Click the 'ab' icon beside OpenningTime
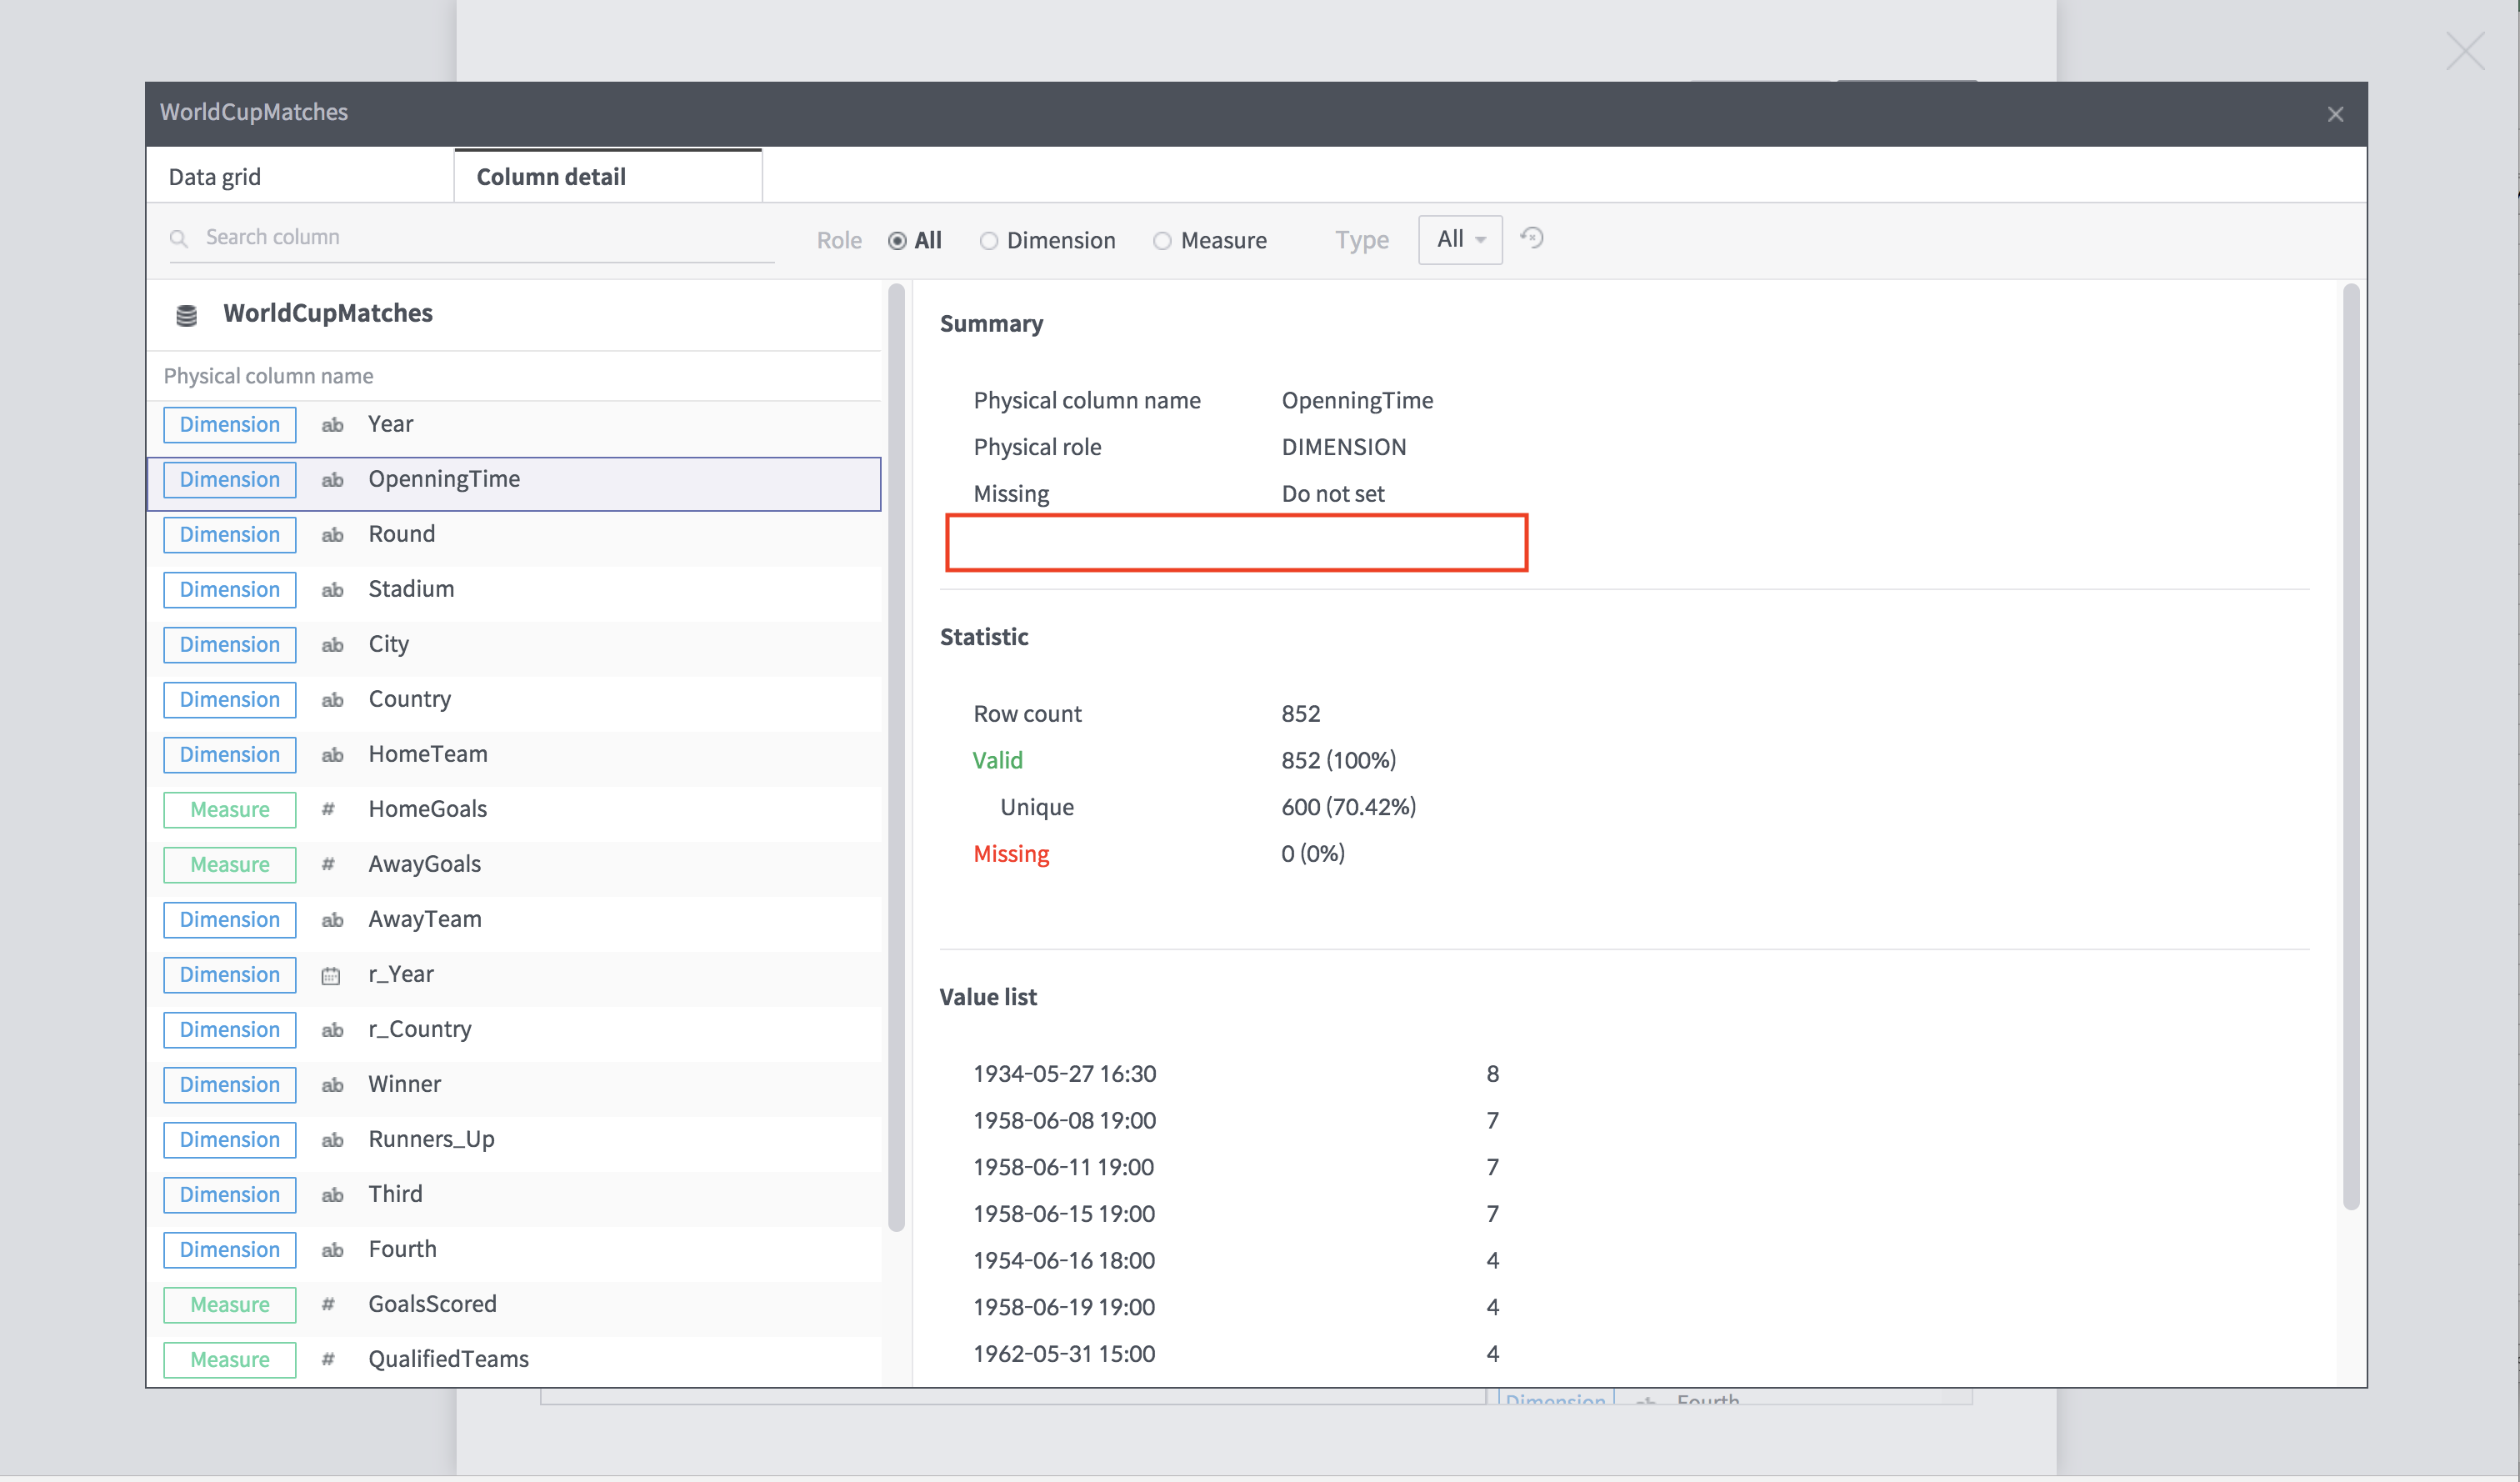 (x=331, y=479)
